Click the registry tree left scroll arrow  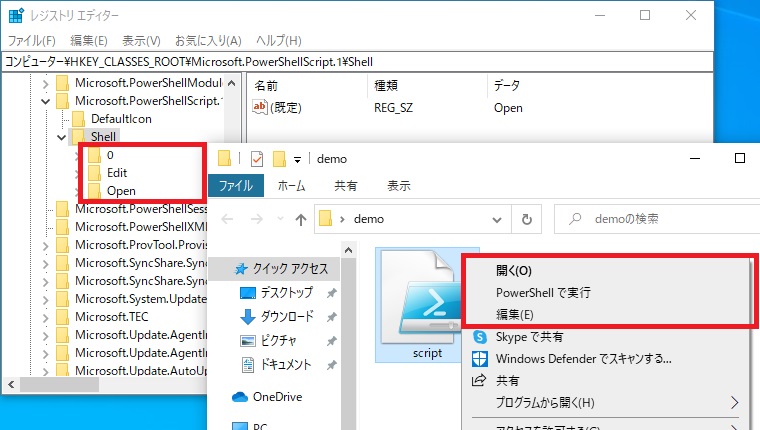(11, 385)
